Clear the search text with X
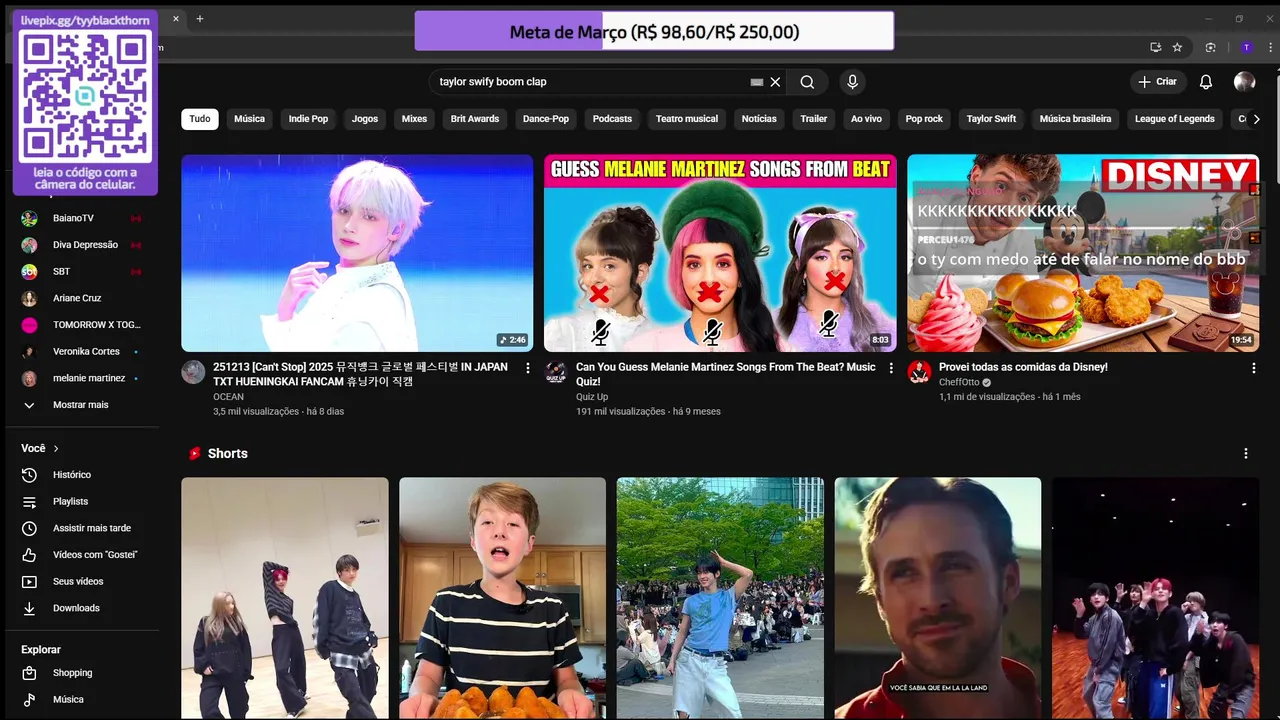The width and height of the screenshot is (1280, 720). (775, 82)
